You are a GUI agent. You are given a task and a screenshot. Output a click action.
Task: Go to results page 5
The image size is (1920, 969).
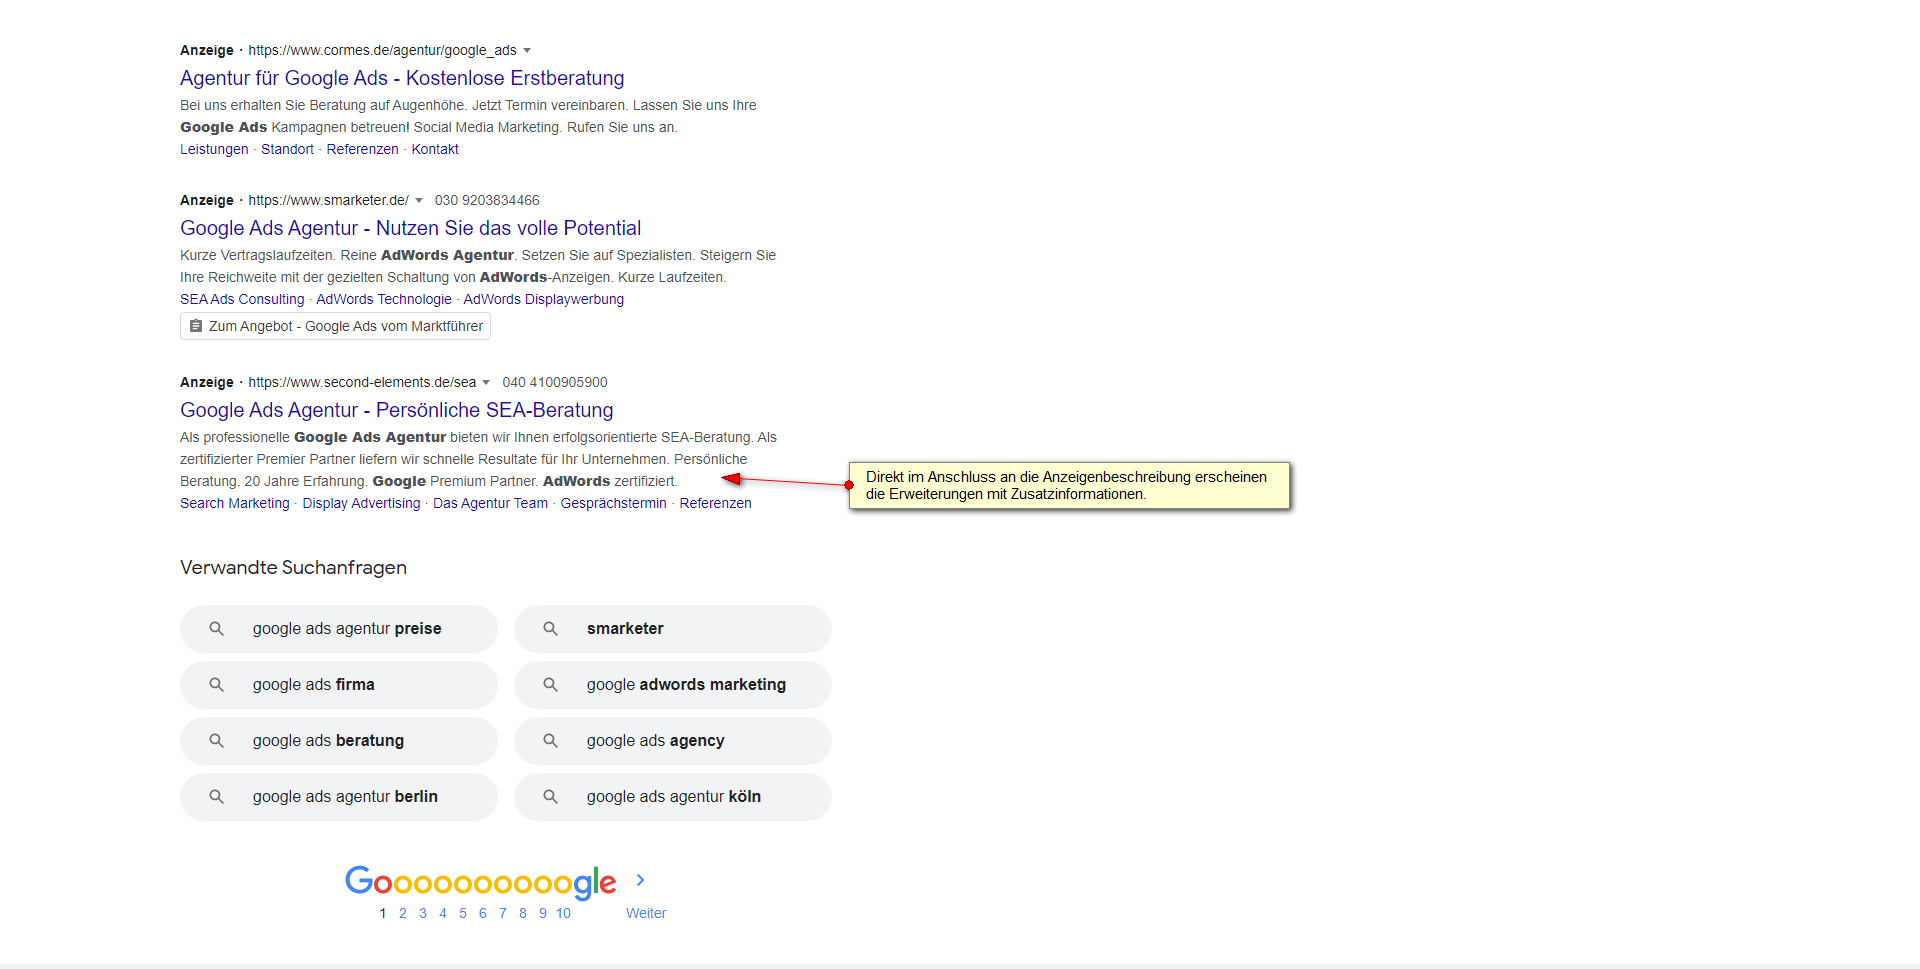point(463,913)
